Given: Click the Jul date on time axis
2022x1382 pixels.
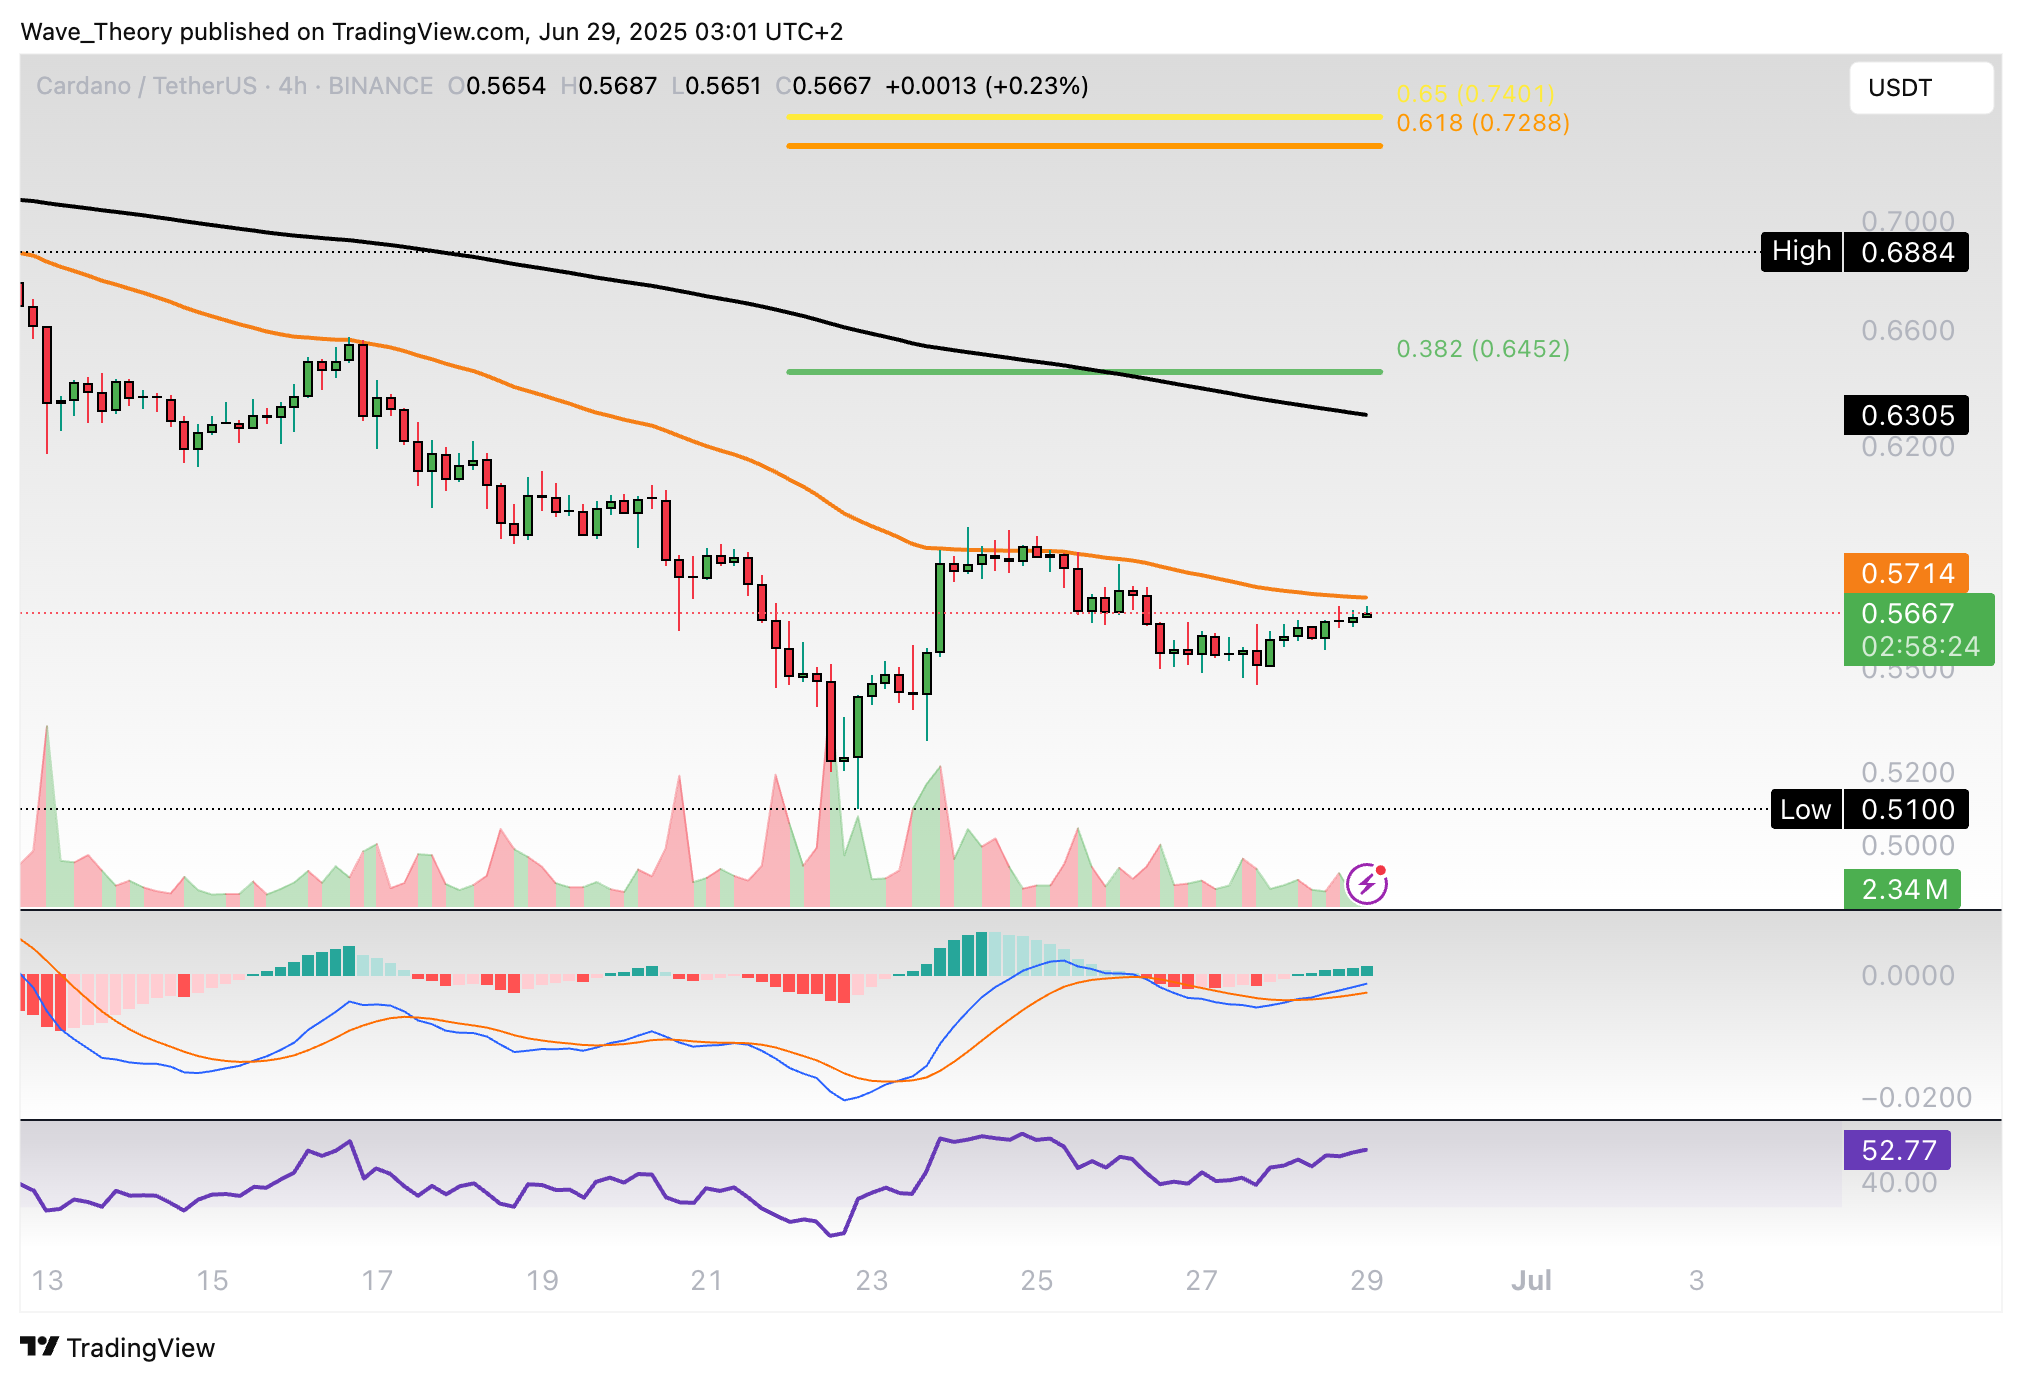Looking at the screenshot, I should pos(1531,1280).
